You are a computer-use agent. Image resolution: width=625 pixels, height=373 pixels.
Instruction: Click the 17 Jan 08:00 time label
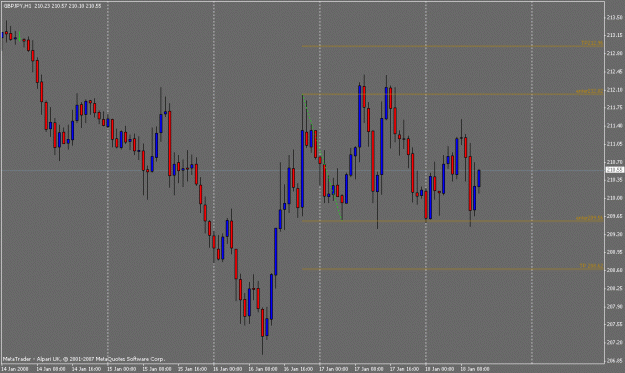[369, 369]
